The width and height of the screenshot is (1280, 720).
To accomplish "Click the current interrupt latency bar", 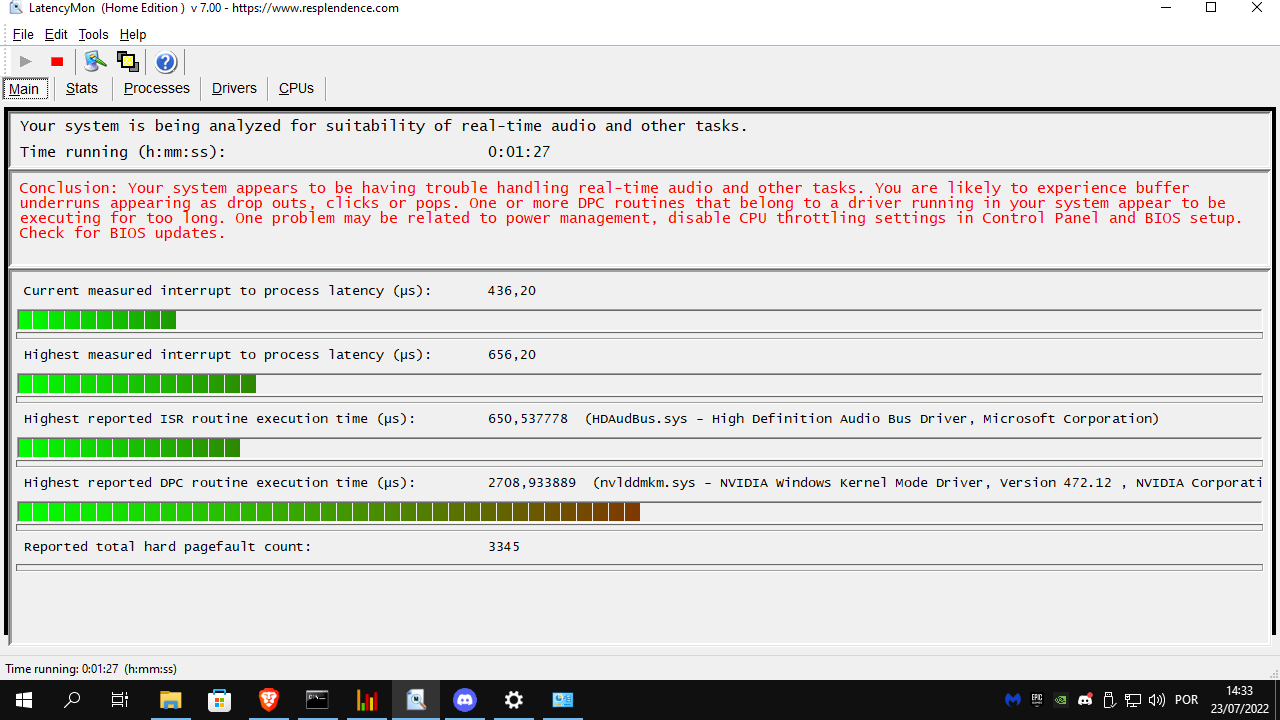I will coord(639,320).
